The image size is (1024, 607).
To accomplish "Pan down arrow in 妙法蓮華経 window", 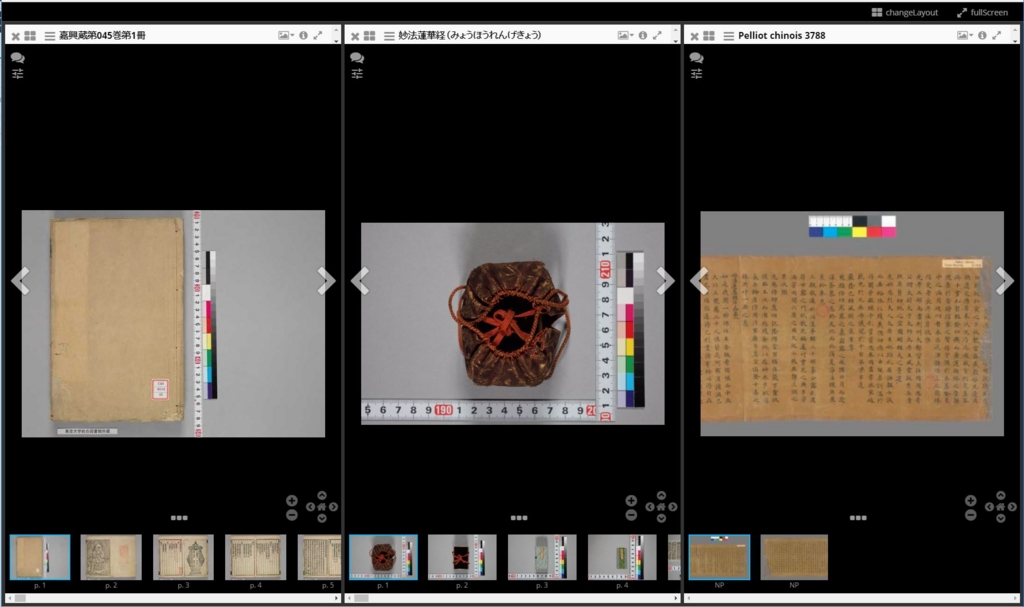I will (661, 518).
